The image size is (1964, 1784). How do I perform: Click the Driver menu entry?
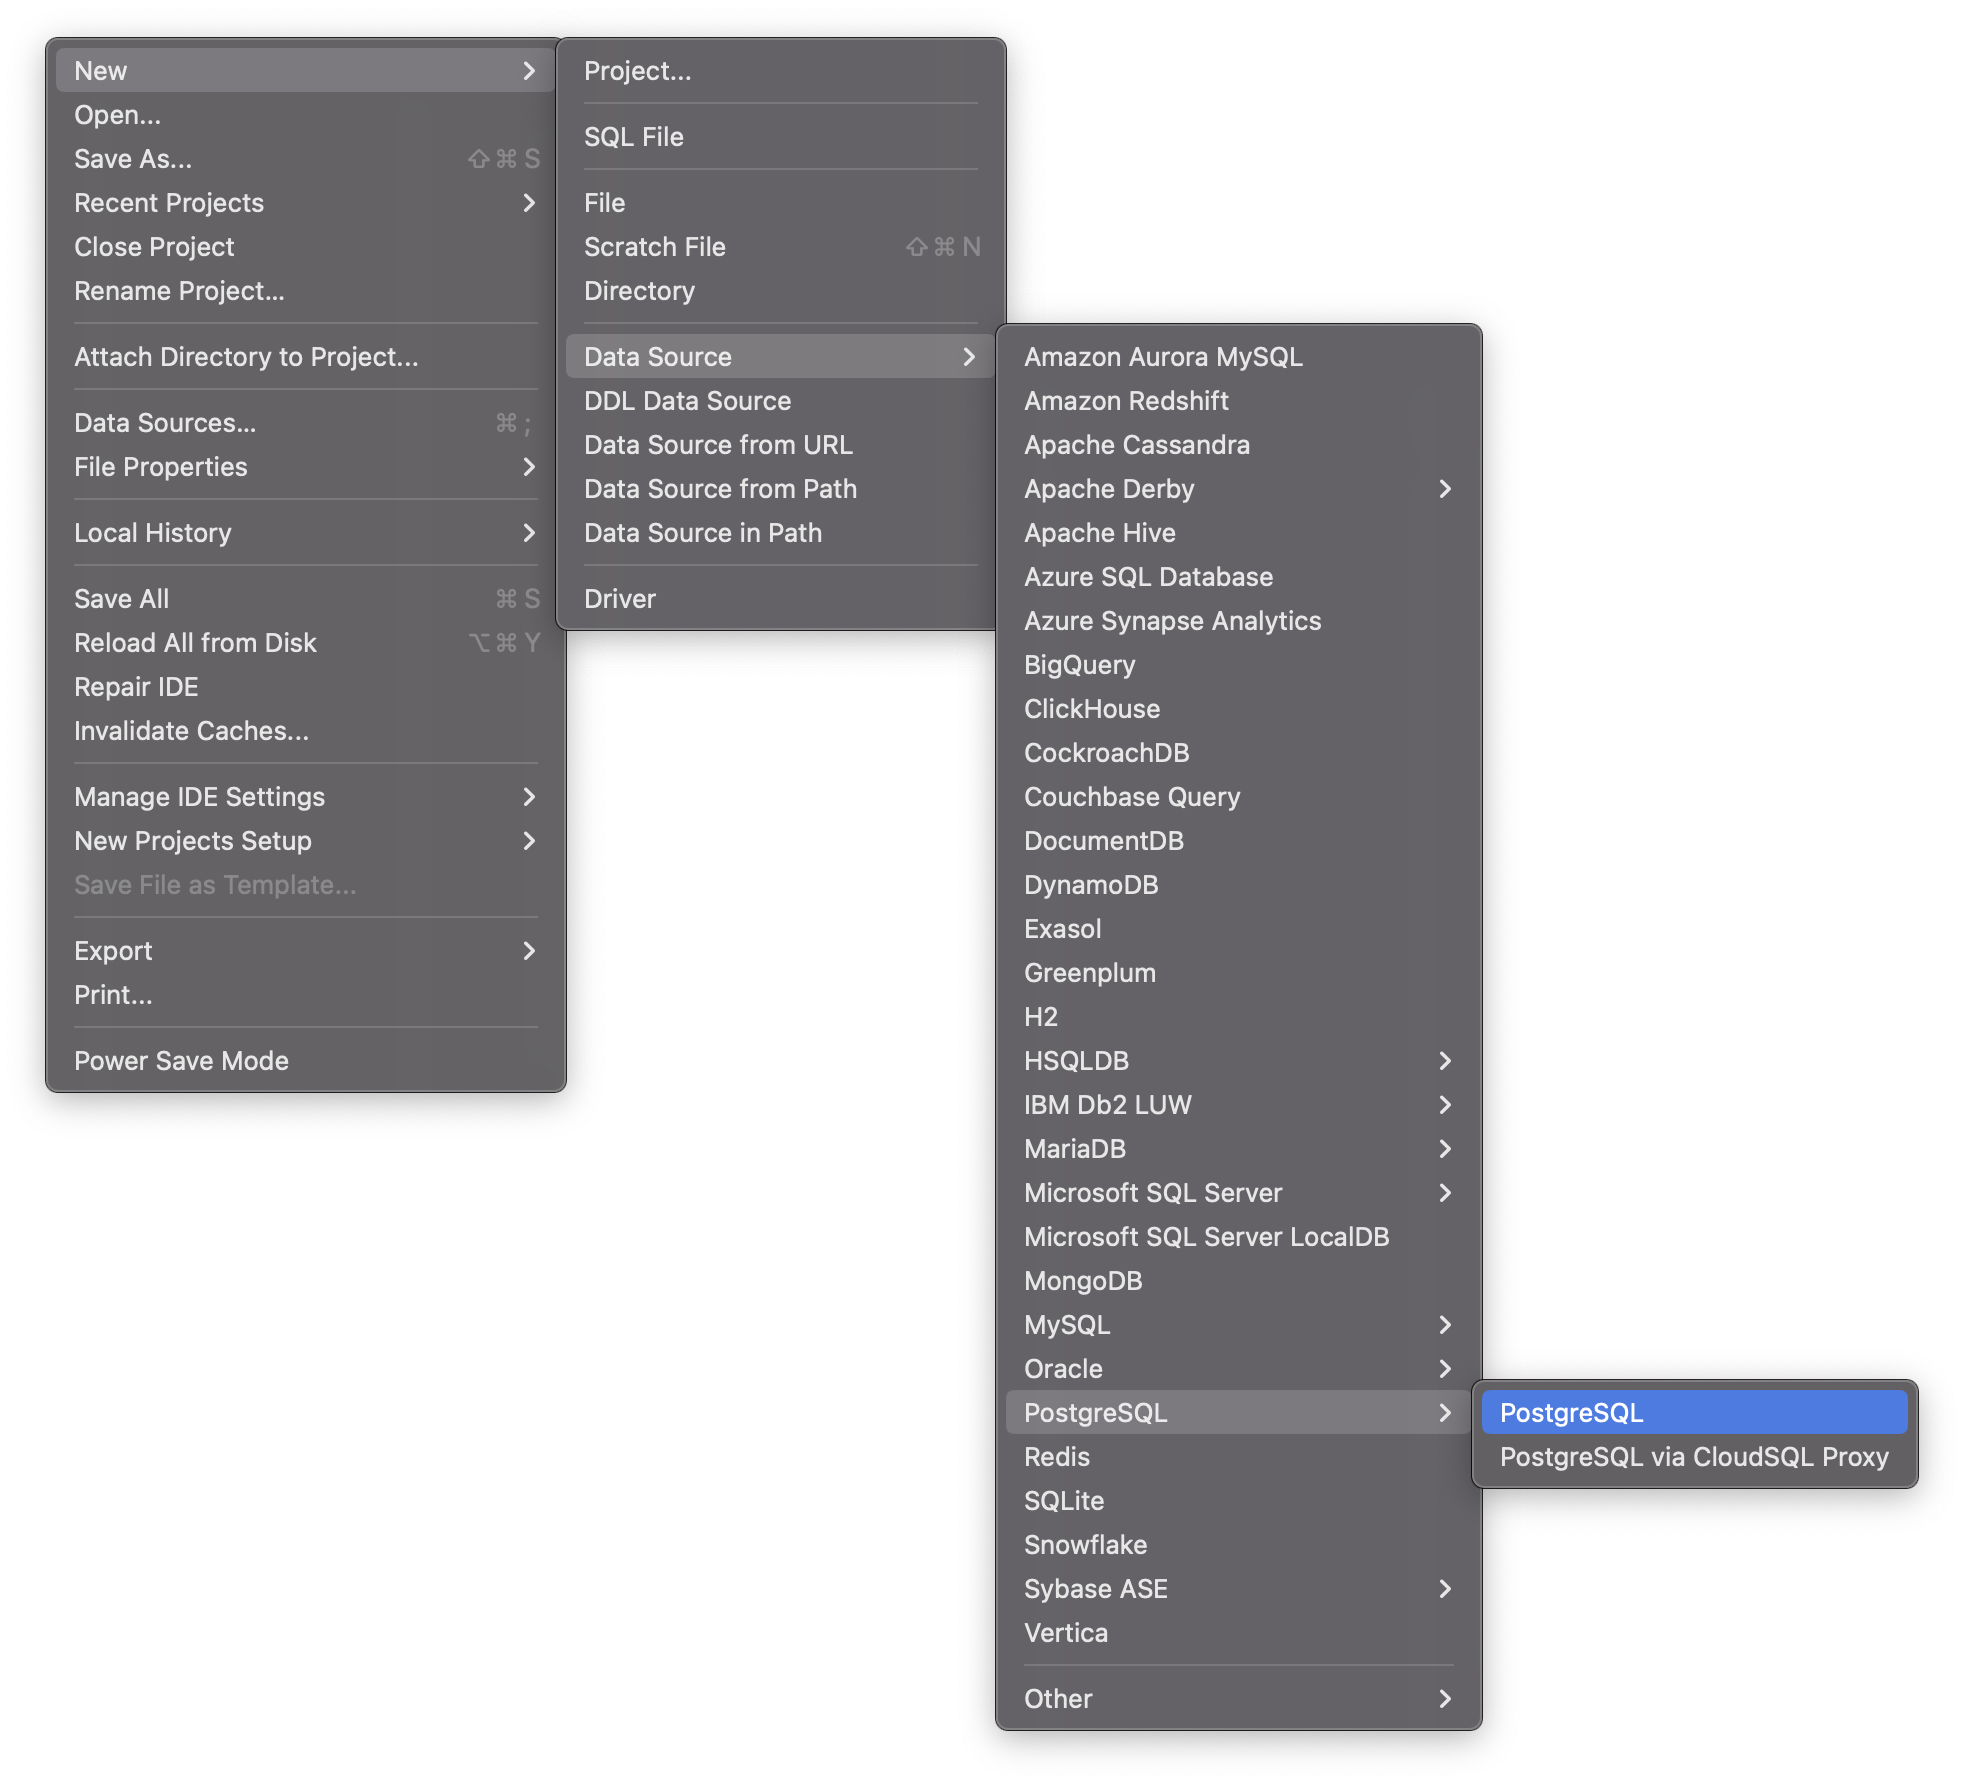click(620, 599)
